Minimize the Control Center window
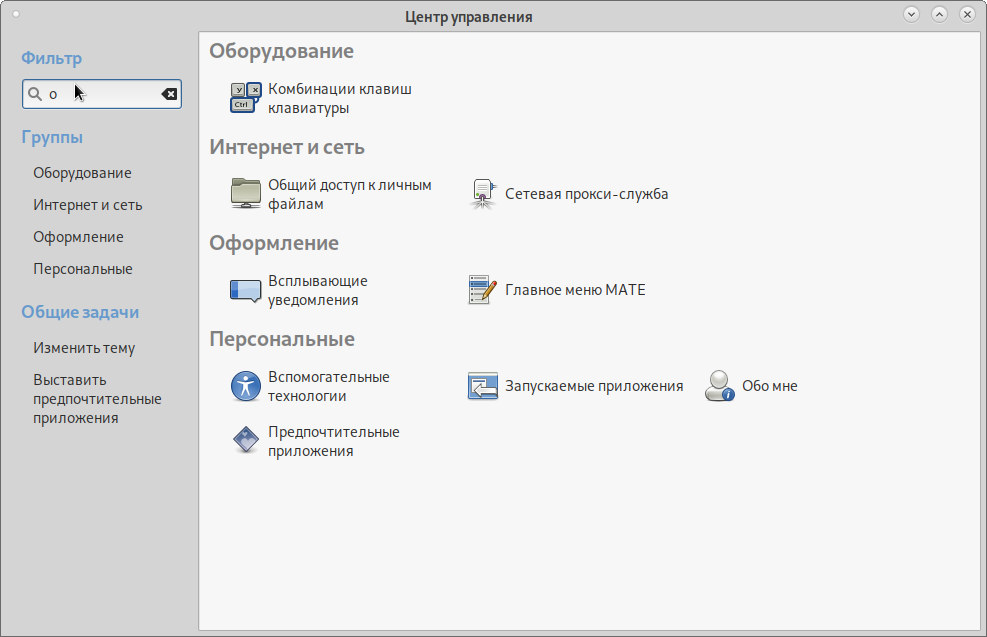The width and height of the screenshot is (987, 637). (x=911, y=14)
